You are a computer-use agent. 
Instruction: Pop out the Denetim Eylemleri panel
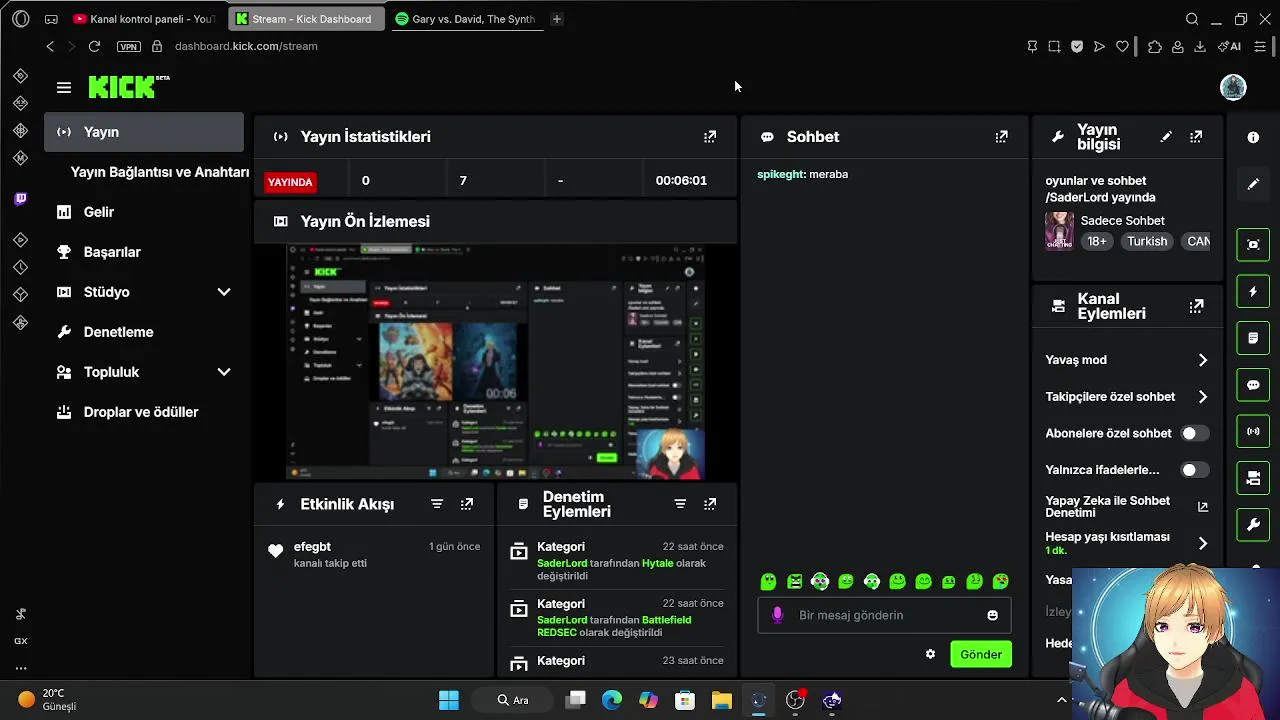[710, 504]
